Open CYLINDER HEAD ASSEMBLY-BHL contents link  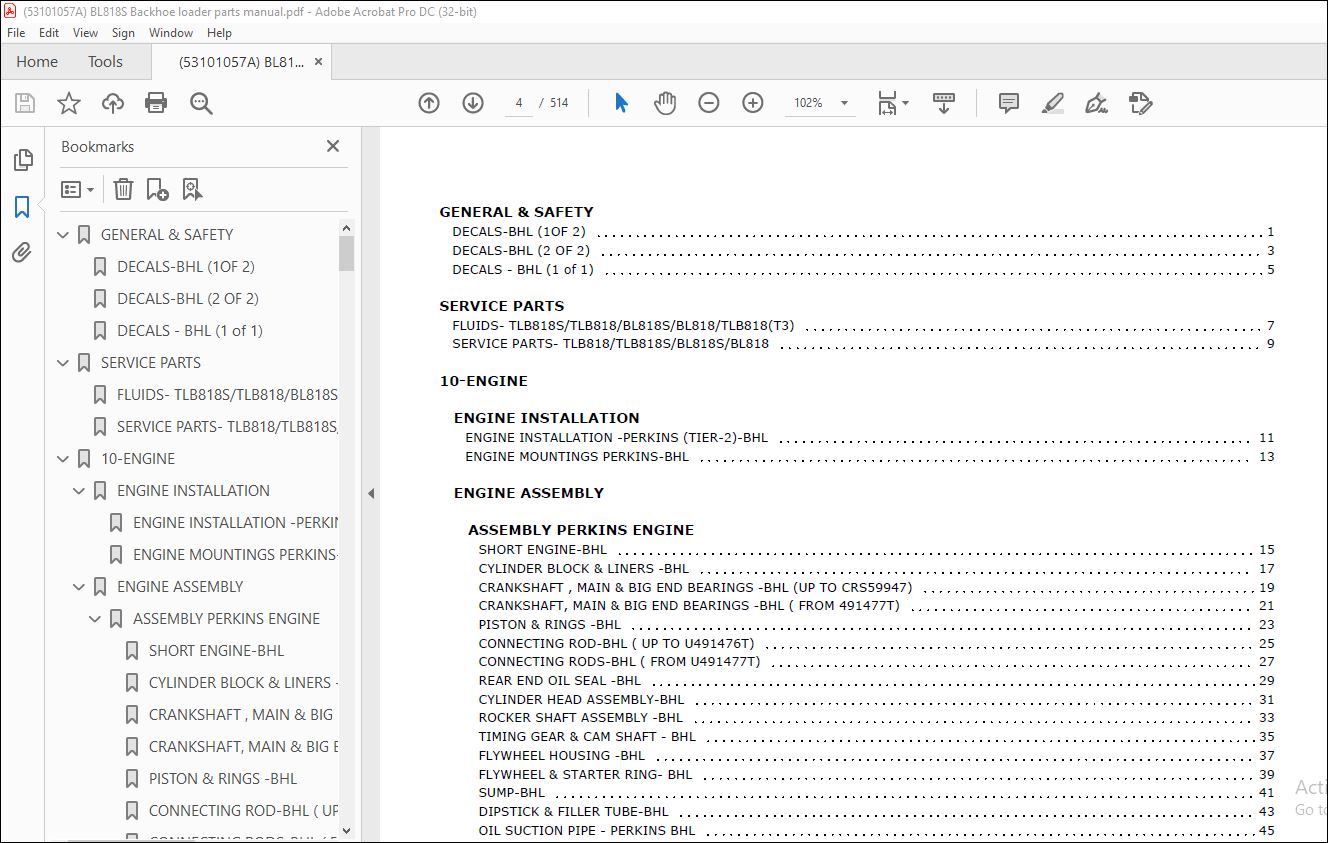coord(581,700)
